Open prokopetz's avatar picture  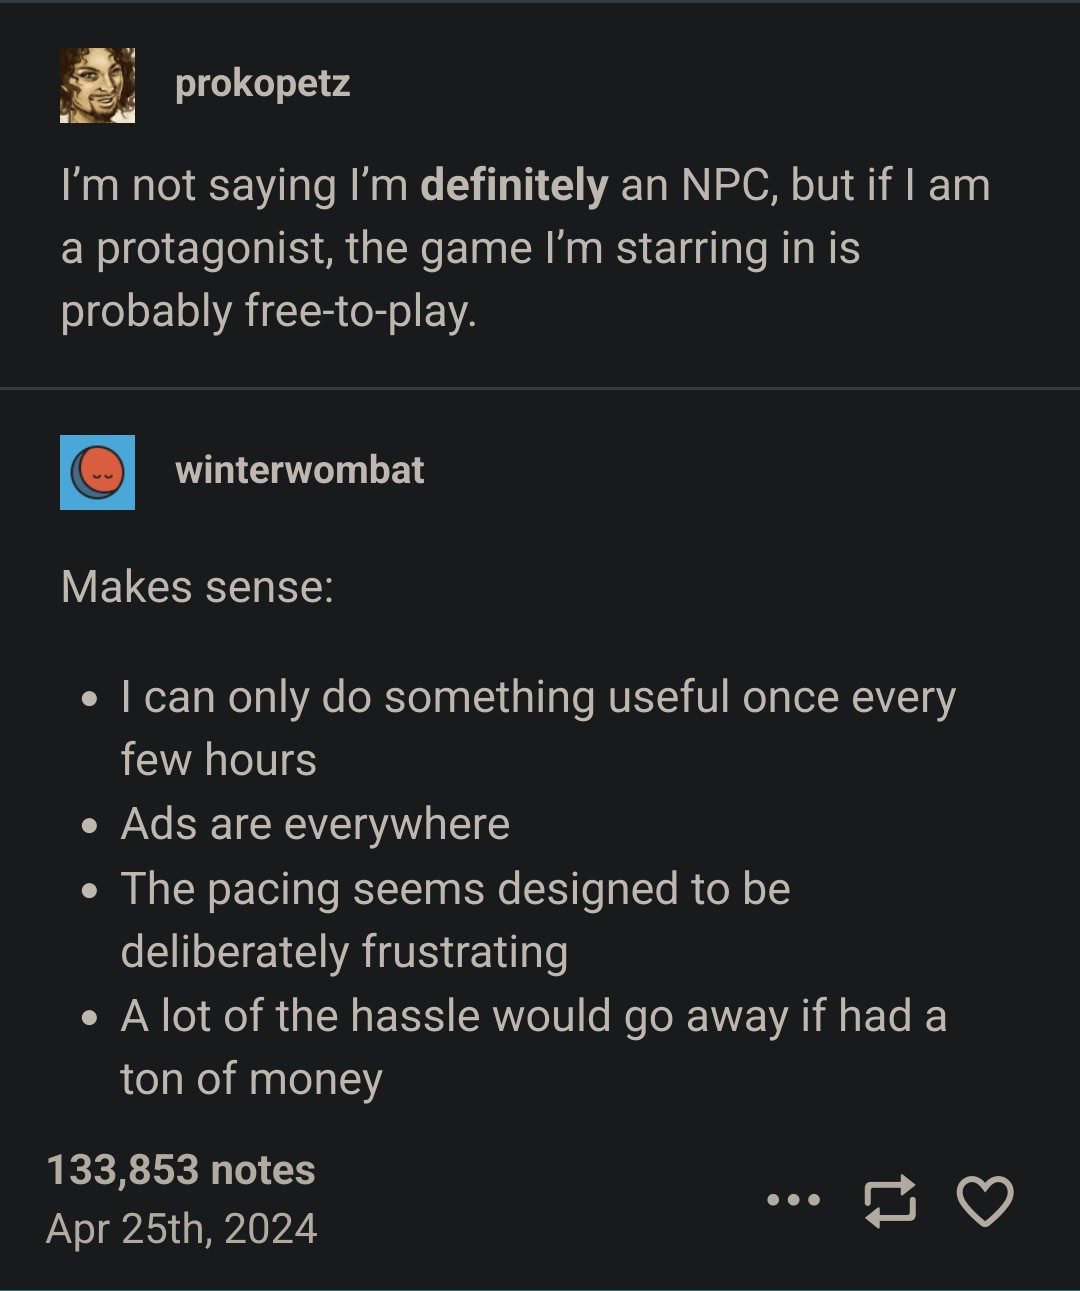(x=97, y=85)
